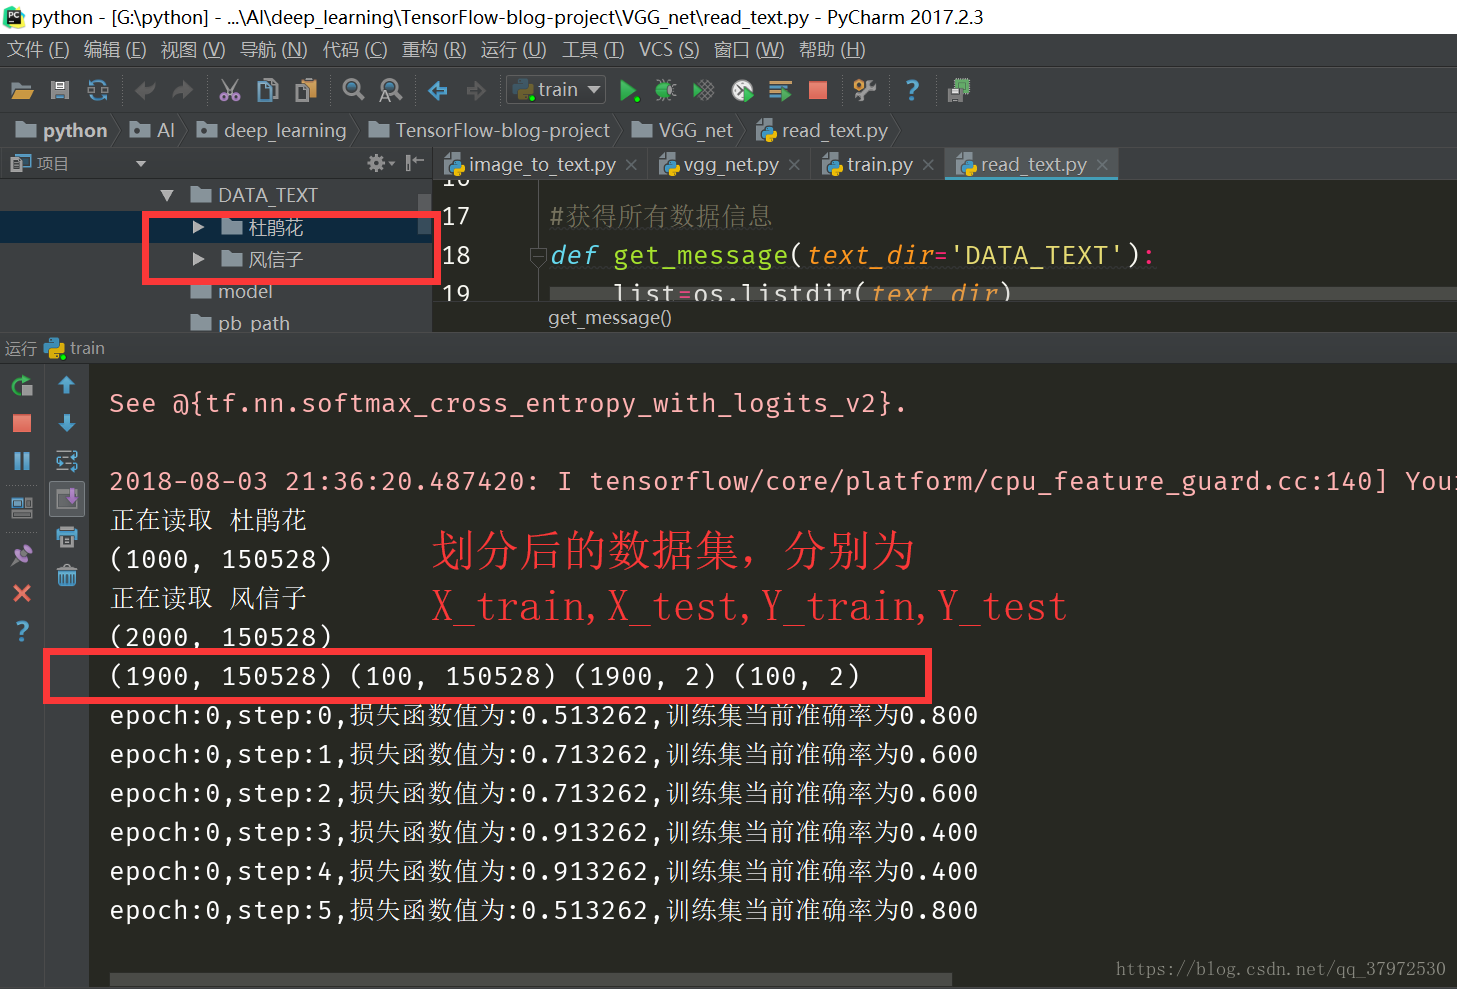Click the chip icon at toolbar end
1457x989 pixels.
(959, 91)
